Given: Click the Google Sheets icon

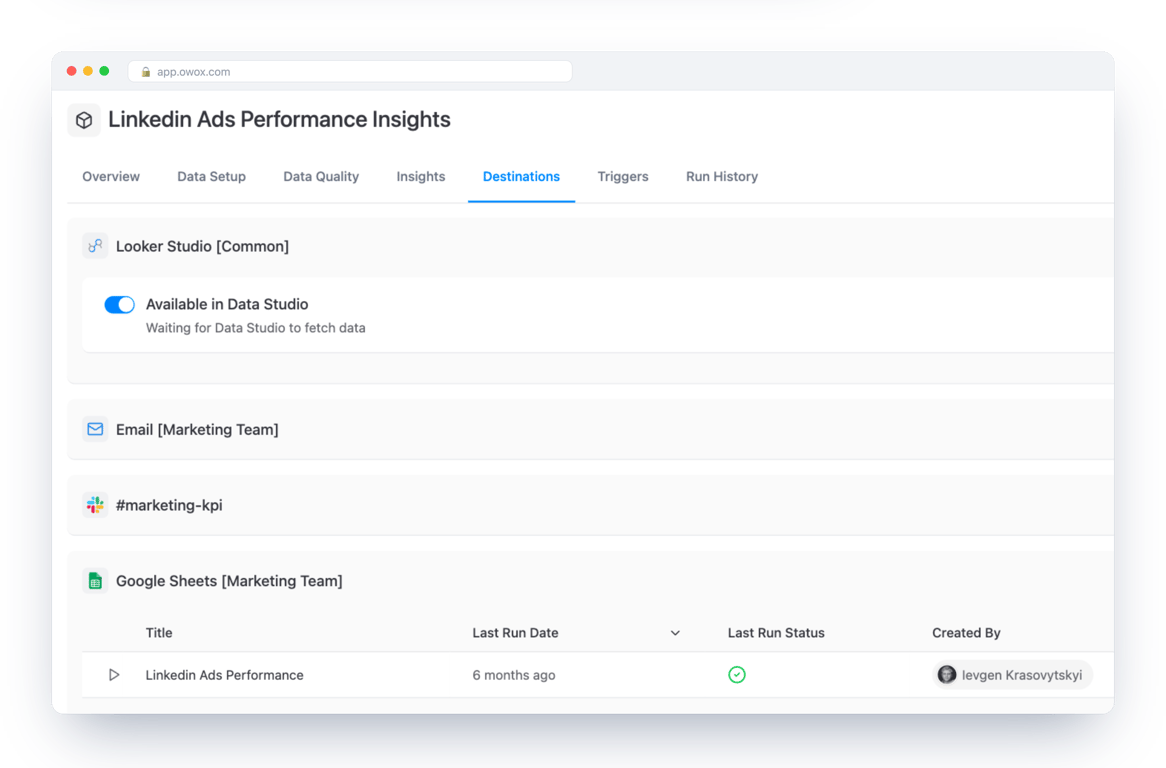Looking at the screenshot, I should tap(95, 581).
